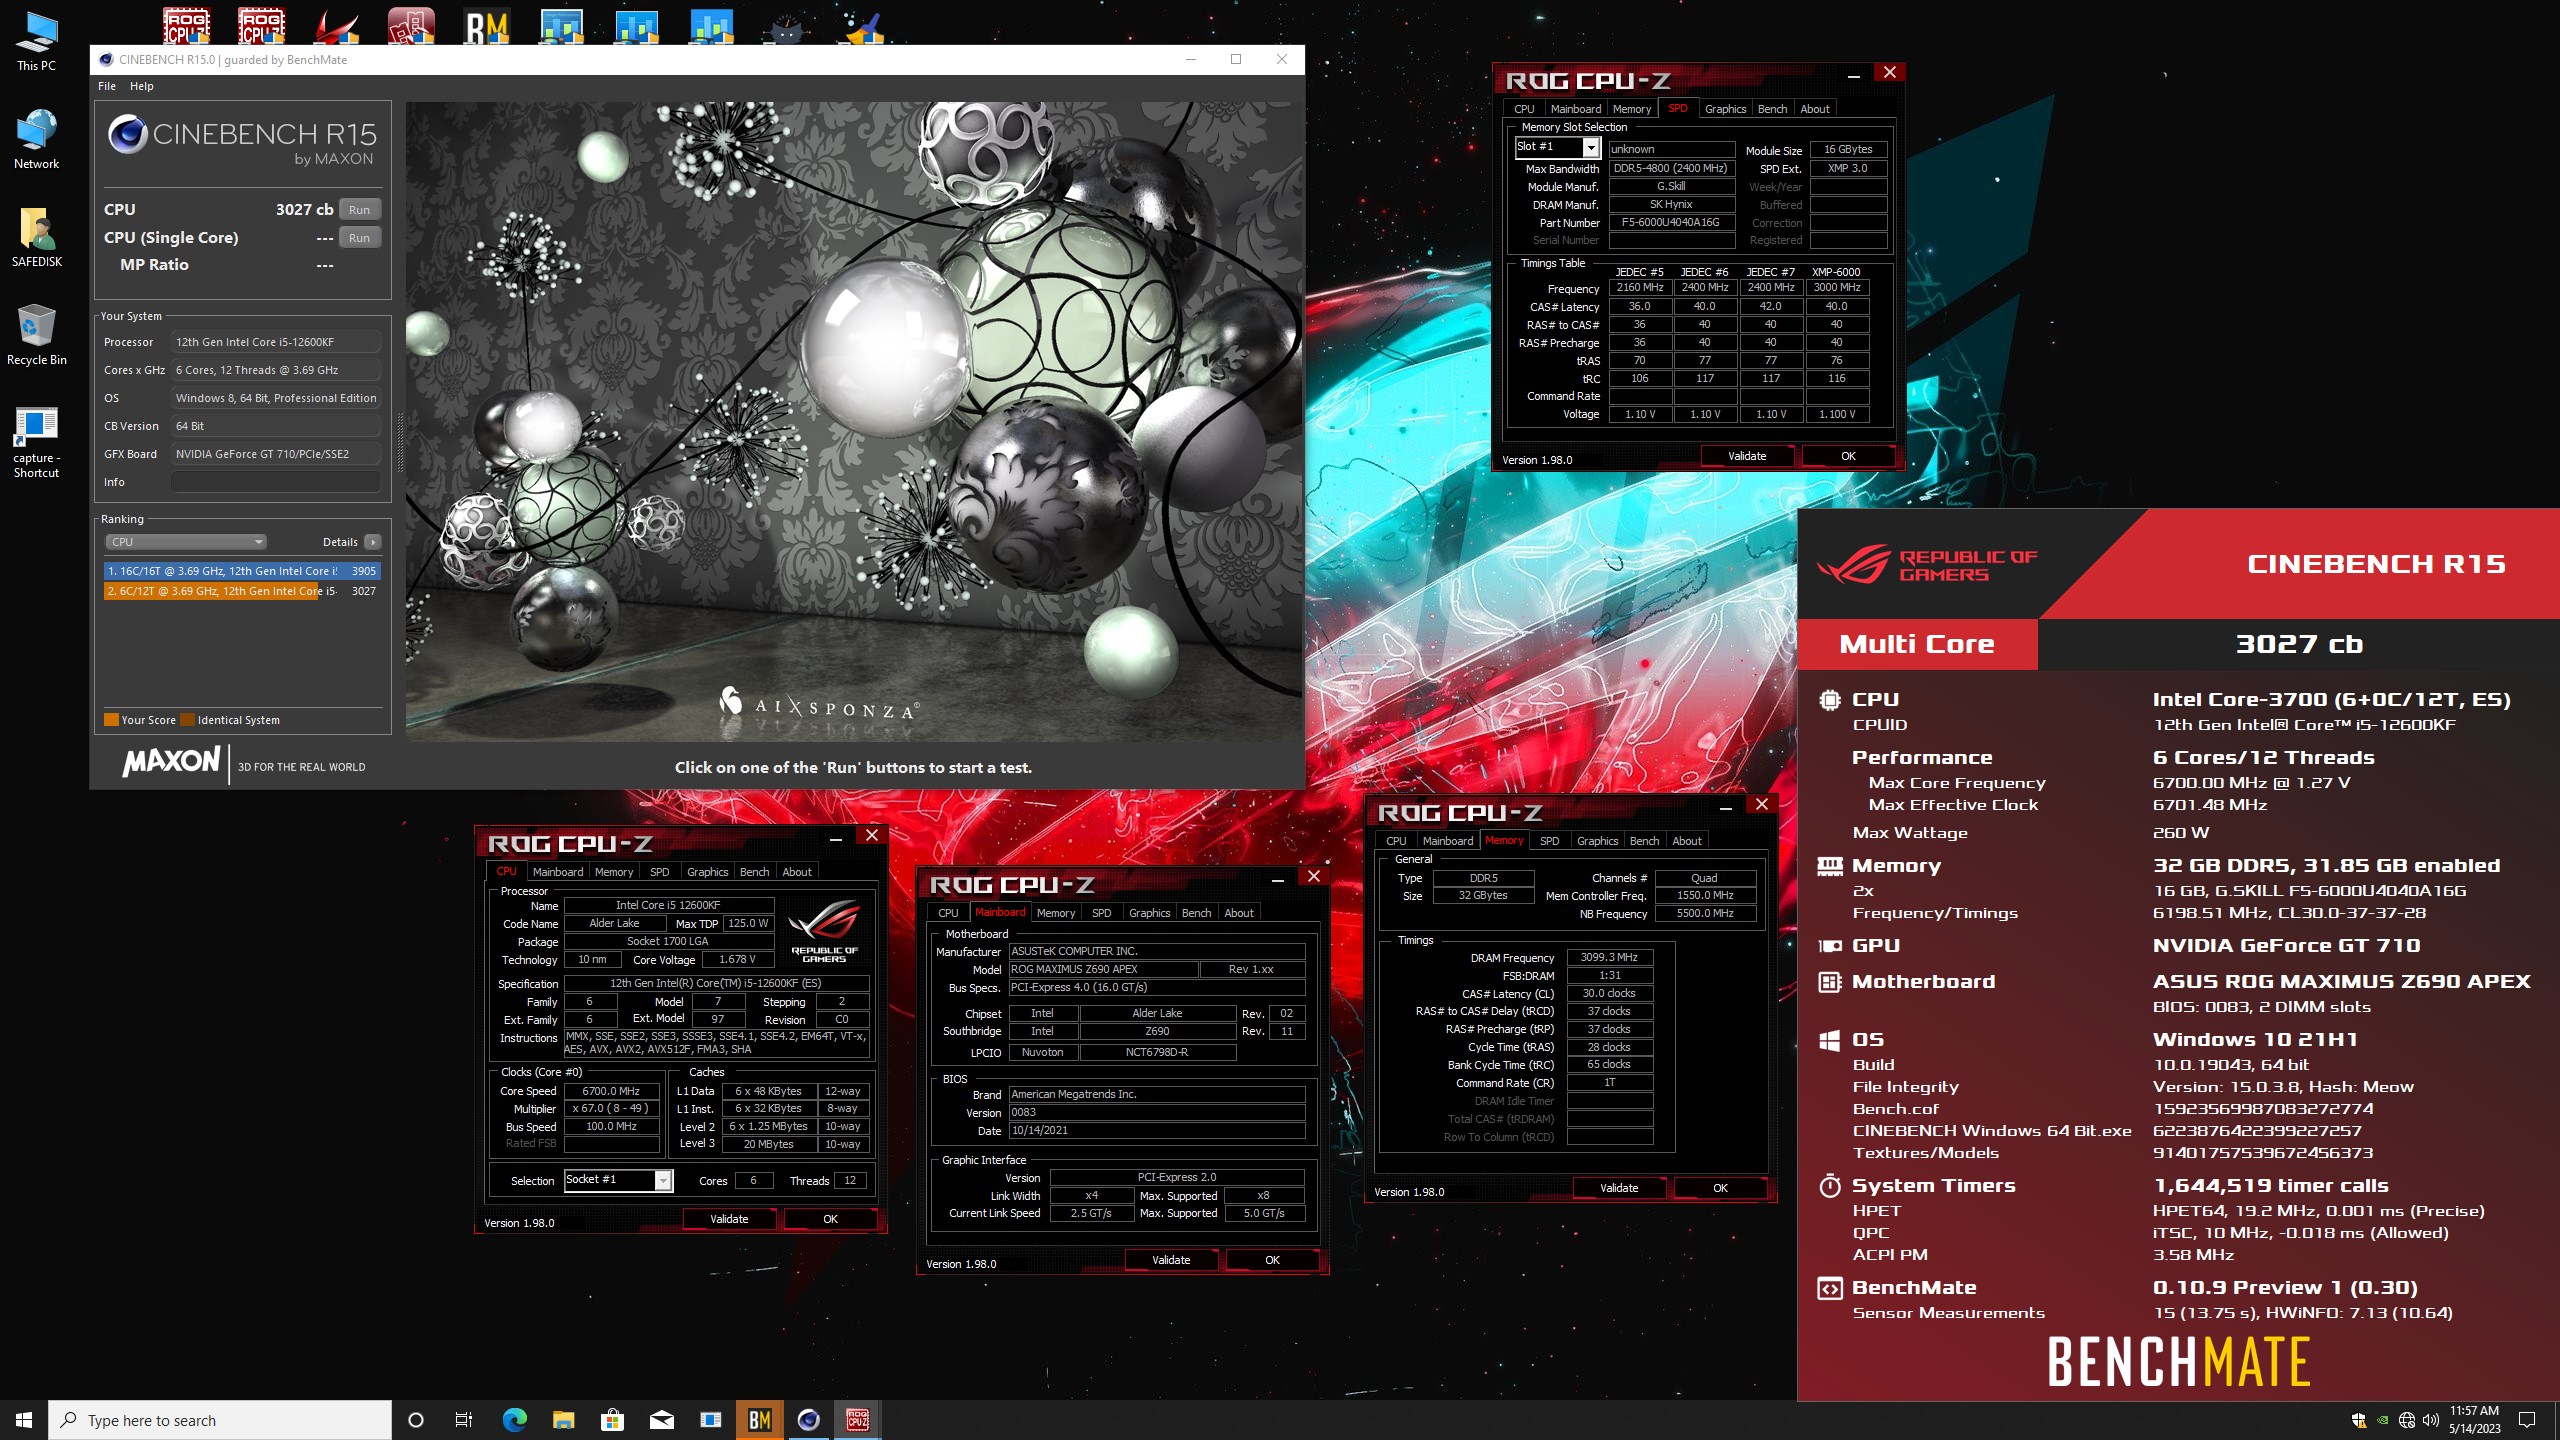The width and height of the screenshot is (2560, 1440).
Task: Click the Cinebench title bar app icon
Action: [106, 60]
